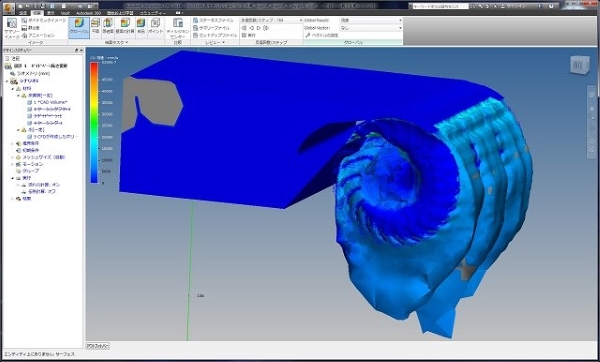The width and height of the screenshot is (600, 362).
Task: Open the Iso Surfaces (等値面) tool
Action: pyautogui.click(x=108, y=26)
